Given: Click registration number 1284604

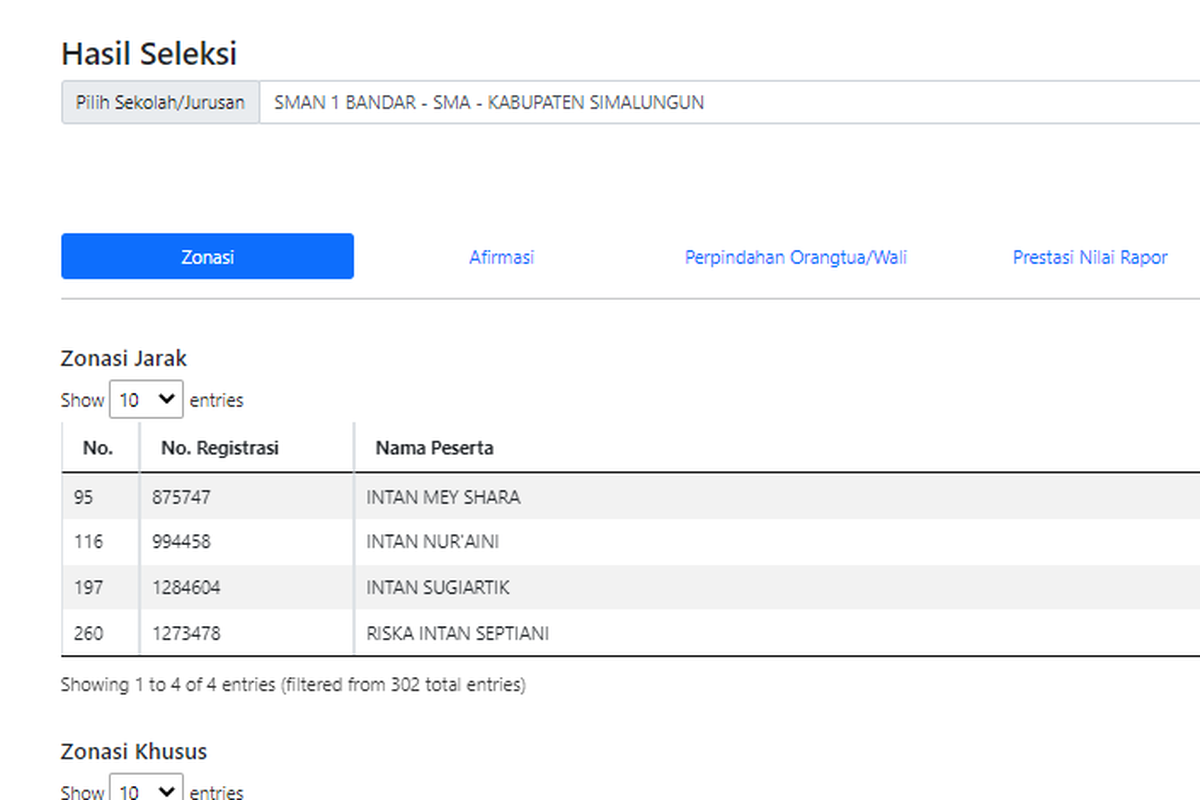Looking at the screenshot, I should pyautogui.click(x=187, y=588).
